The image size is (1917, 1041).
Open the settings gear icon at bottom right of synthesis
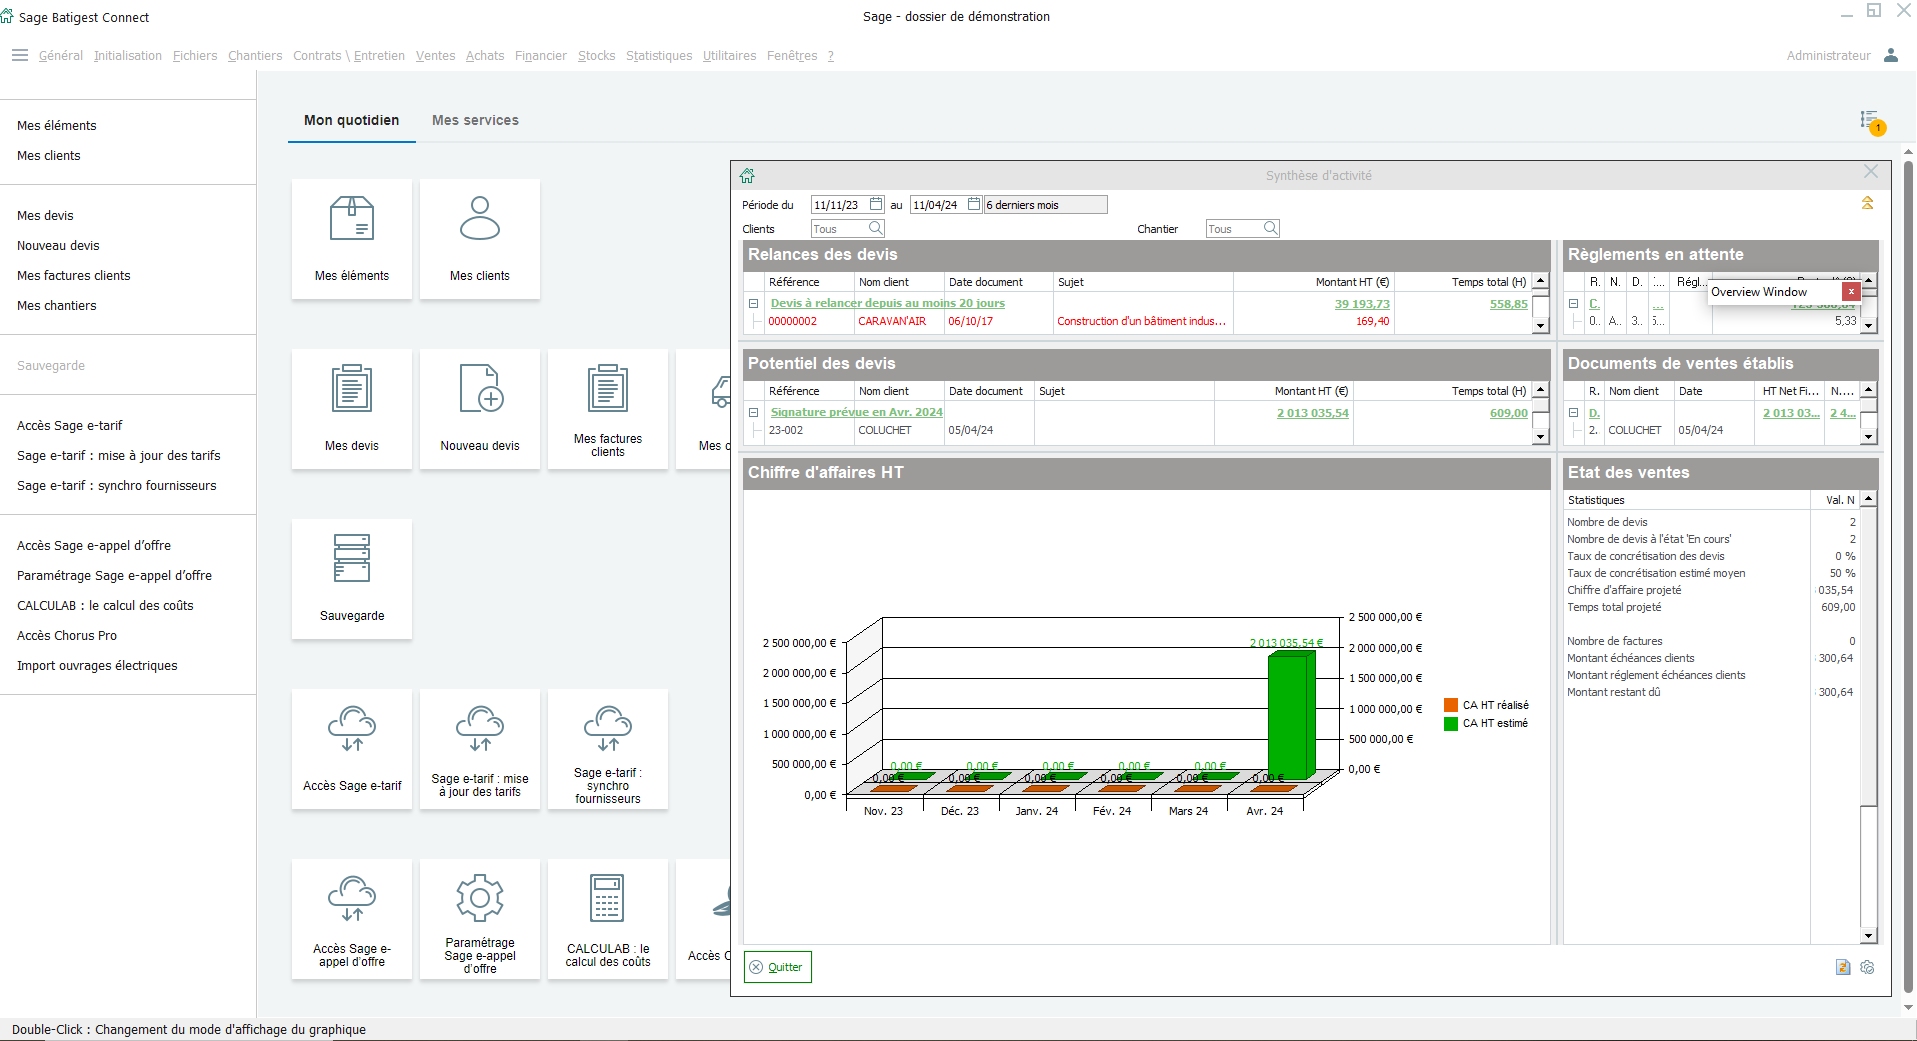(1867, 967)
